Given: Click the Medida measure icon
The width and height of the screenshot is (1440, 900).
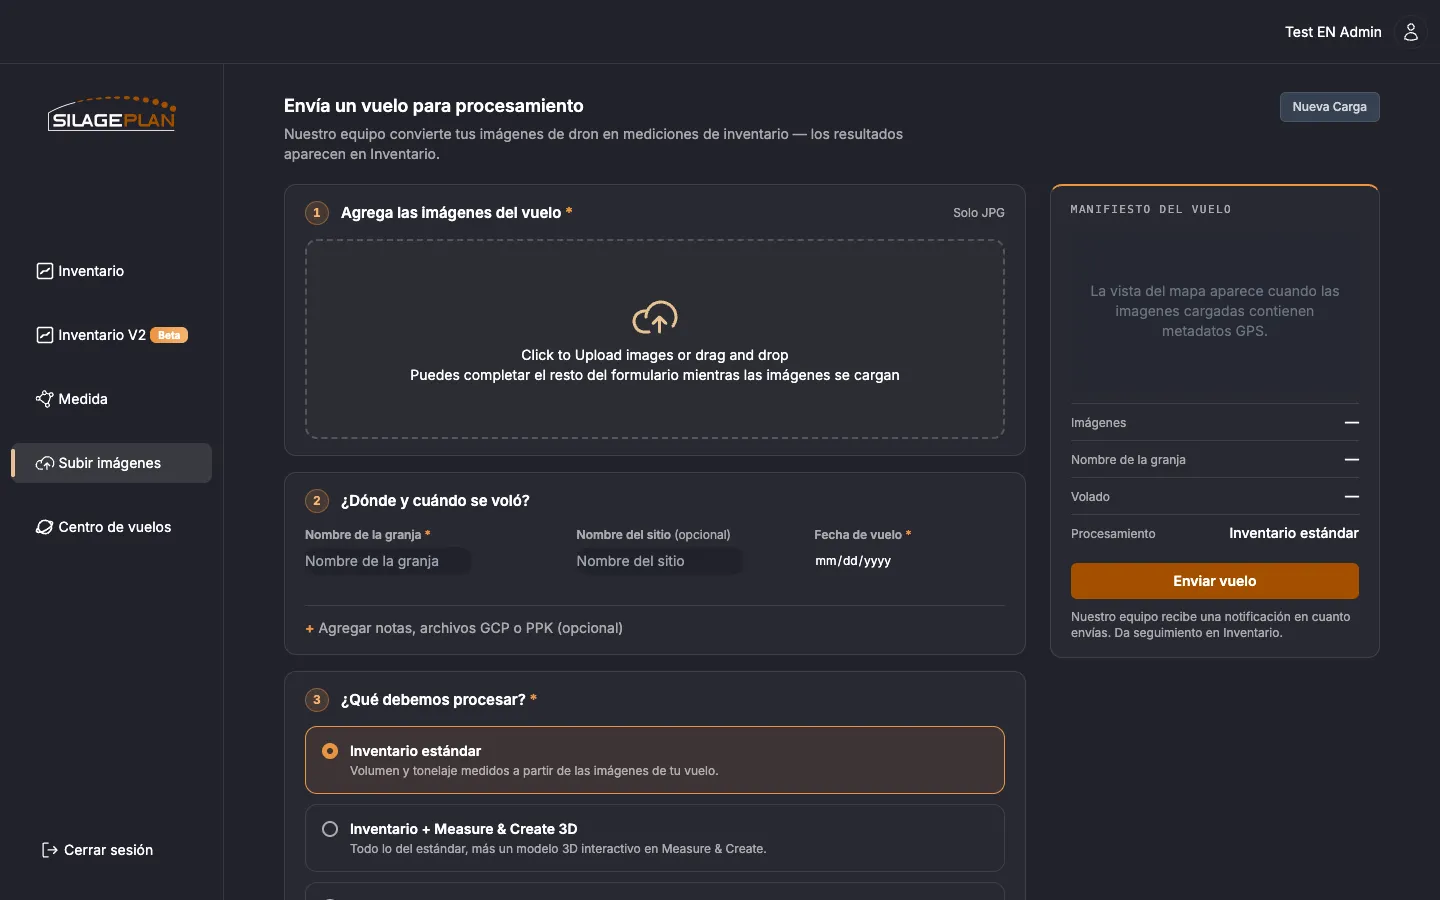Looking at the screenshot, I should point(45,399).
